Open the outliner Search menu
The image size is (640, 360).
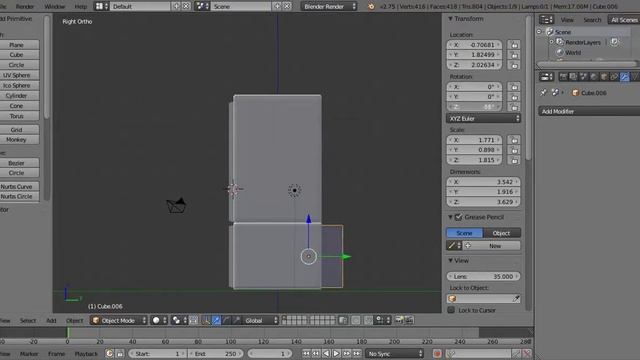592,20
